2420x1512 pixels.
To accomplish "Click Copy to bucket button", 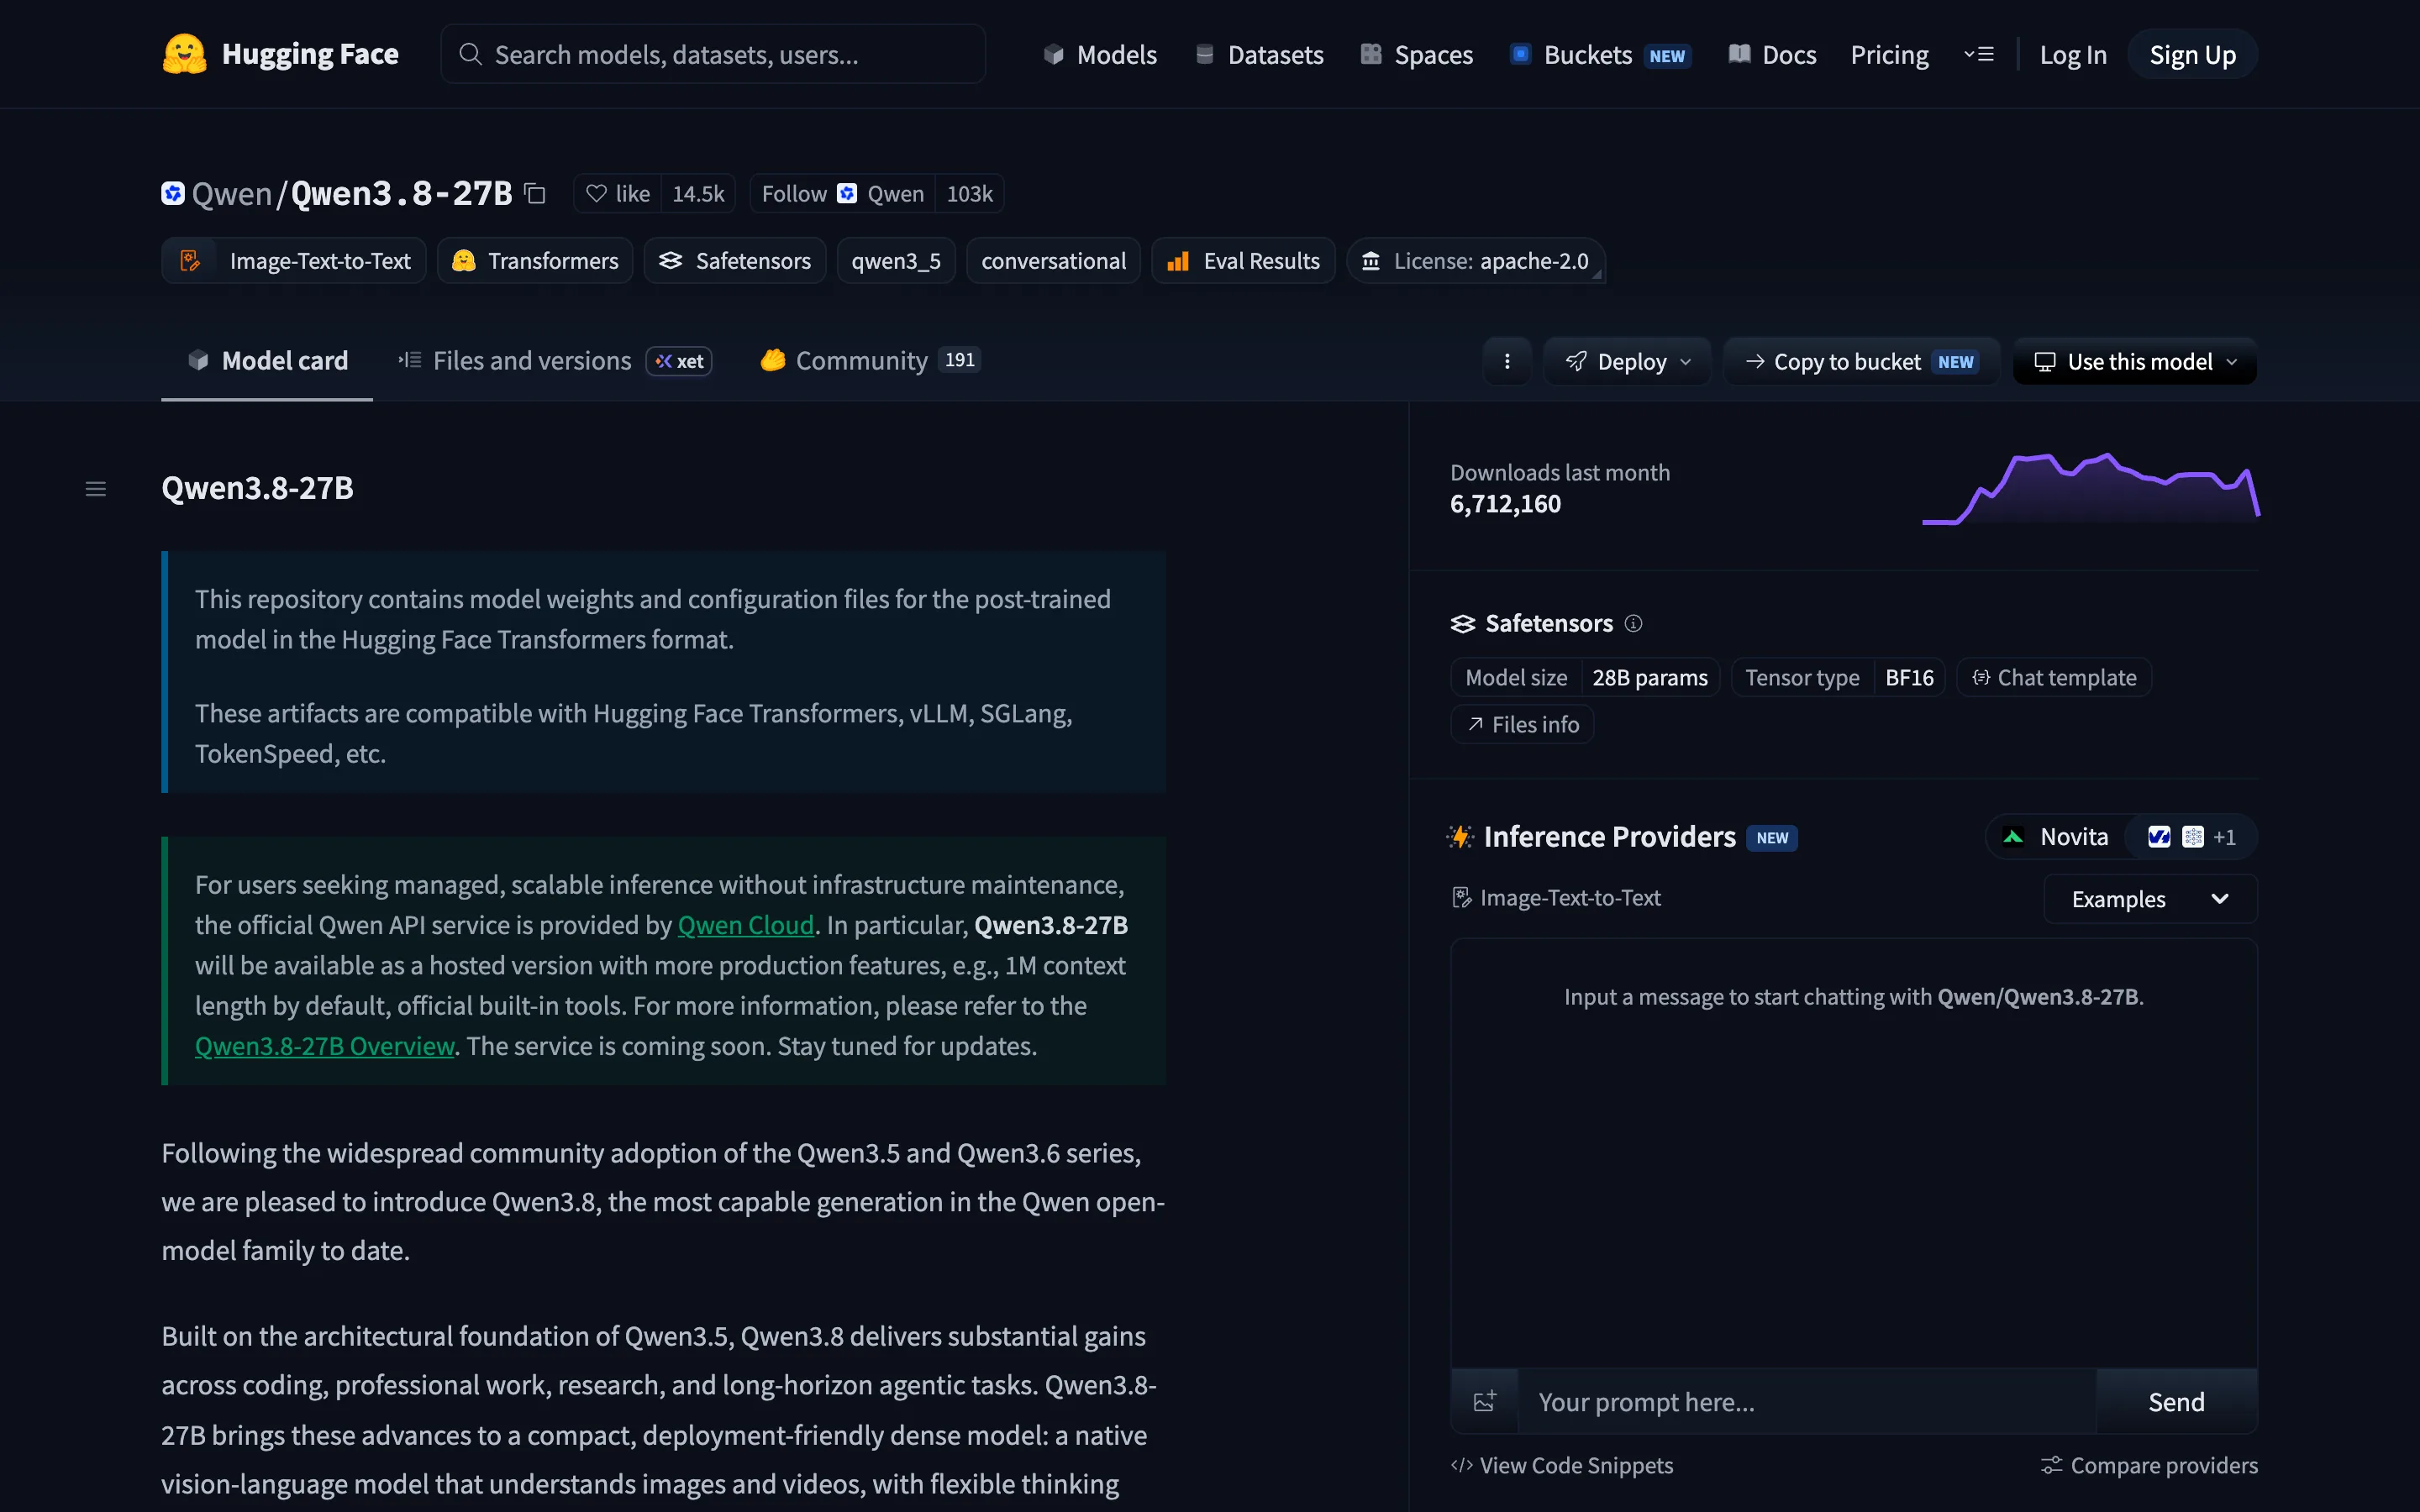I will point(1861,361).
